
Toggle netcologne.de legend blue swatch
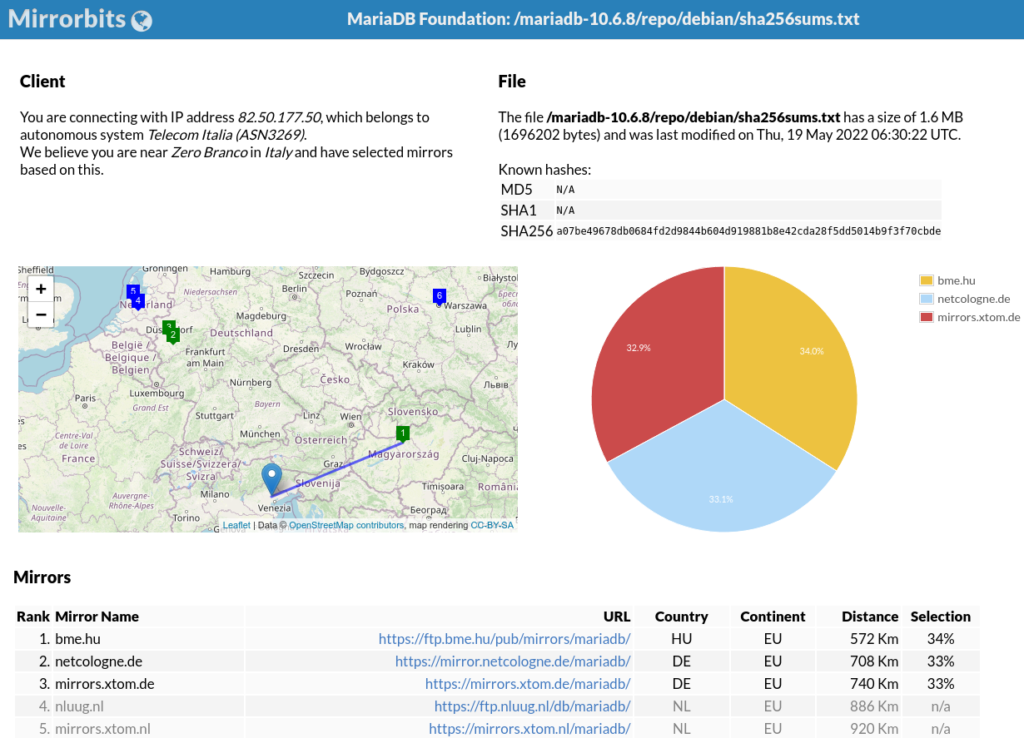pyautogui.click(x=926, y=298)
